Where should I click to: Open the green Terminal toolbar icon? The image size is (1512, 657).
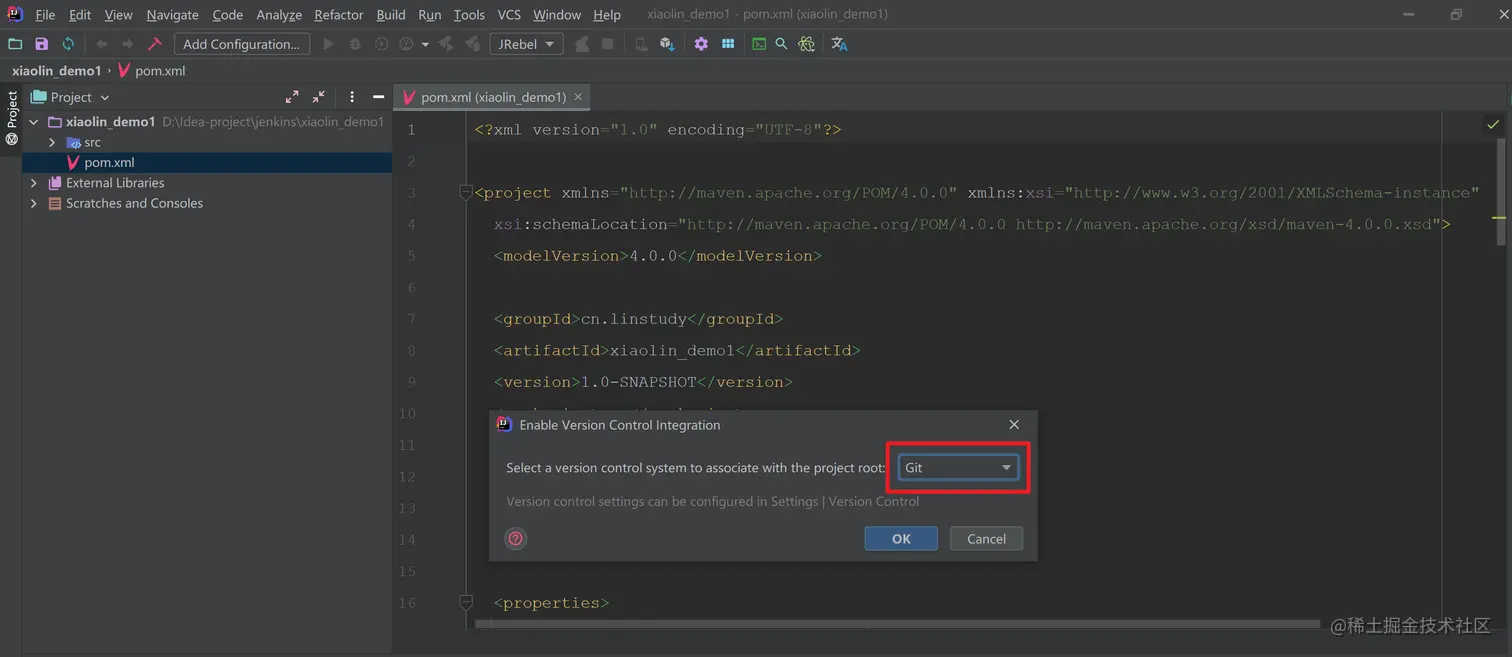click(759, 44)
